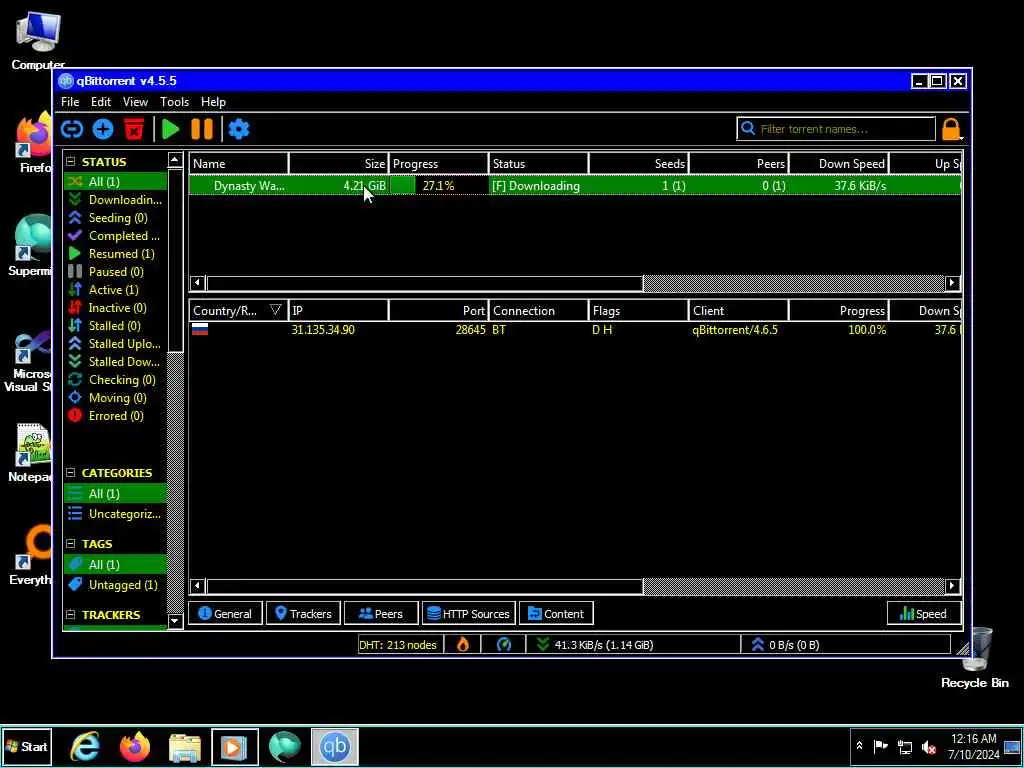Click the 27.1% progress bar of torrent
Viewport: 1024px width, 768px height.
pos(438,186)
